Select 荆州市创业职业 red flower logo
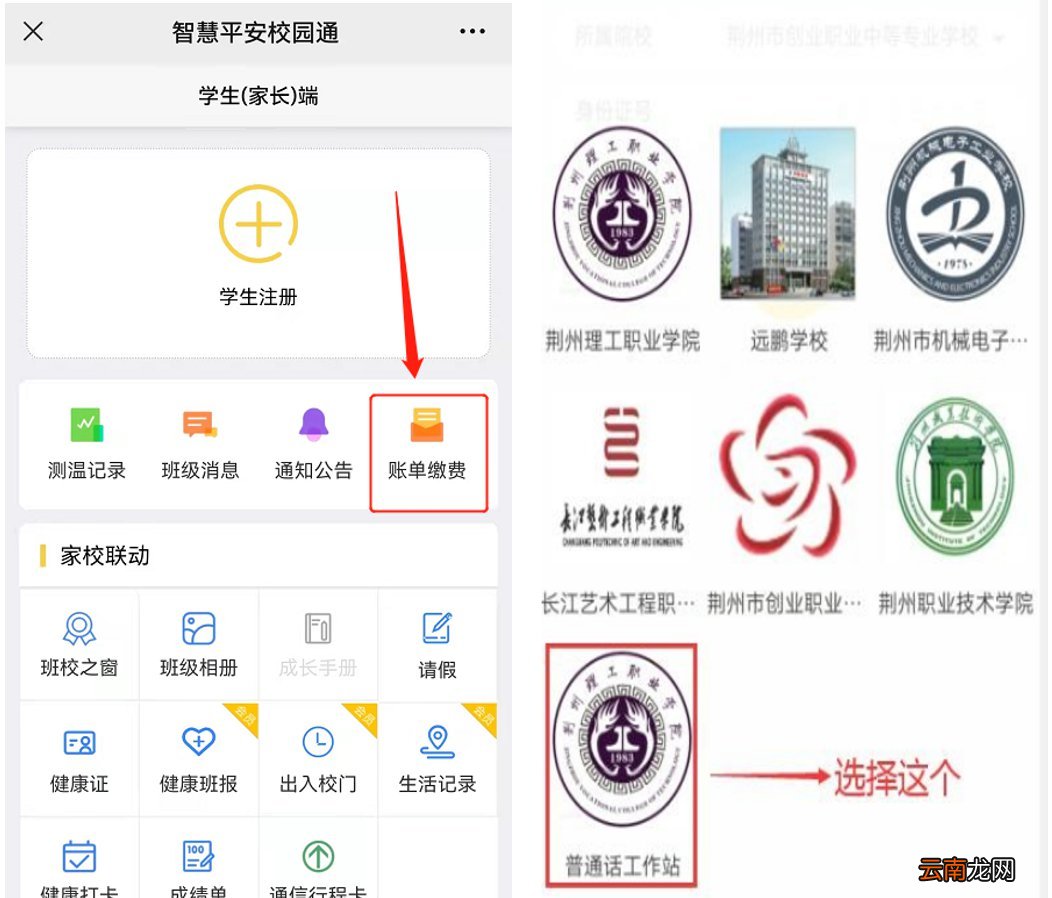 click(788, 477)
